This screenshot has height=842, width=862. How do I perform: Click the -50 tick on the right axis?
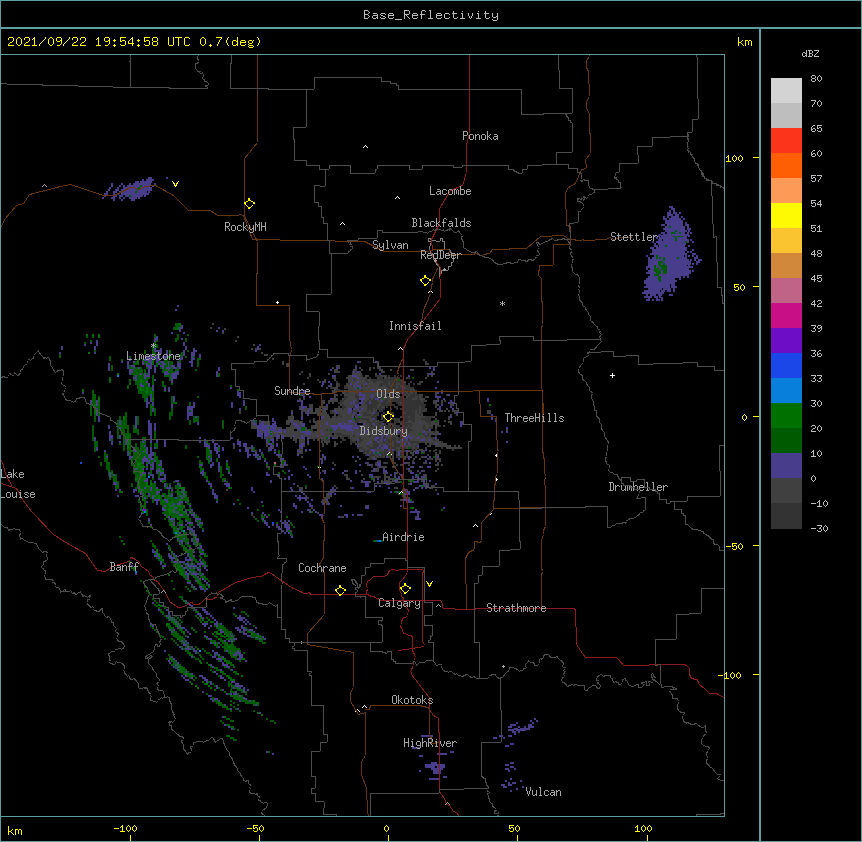(734, 546)
